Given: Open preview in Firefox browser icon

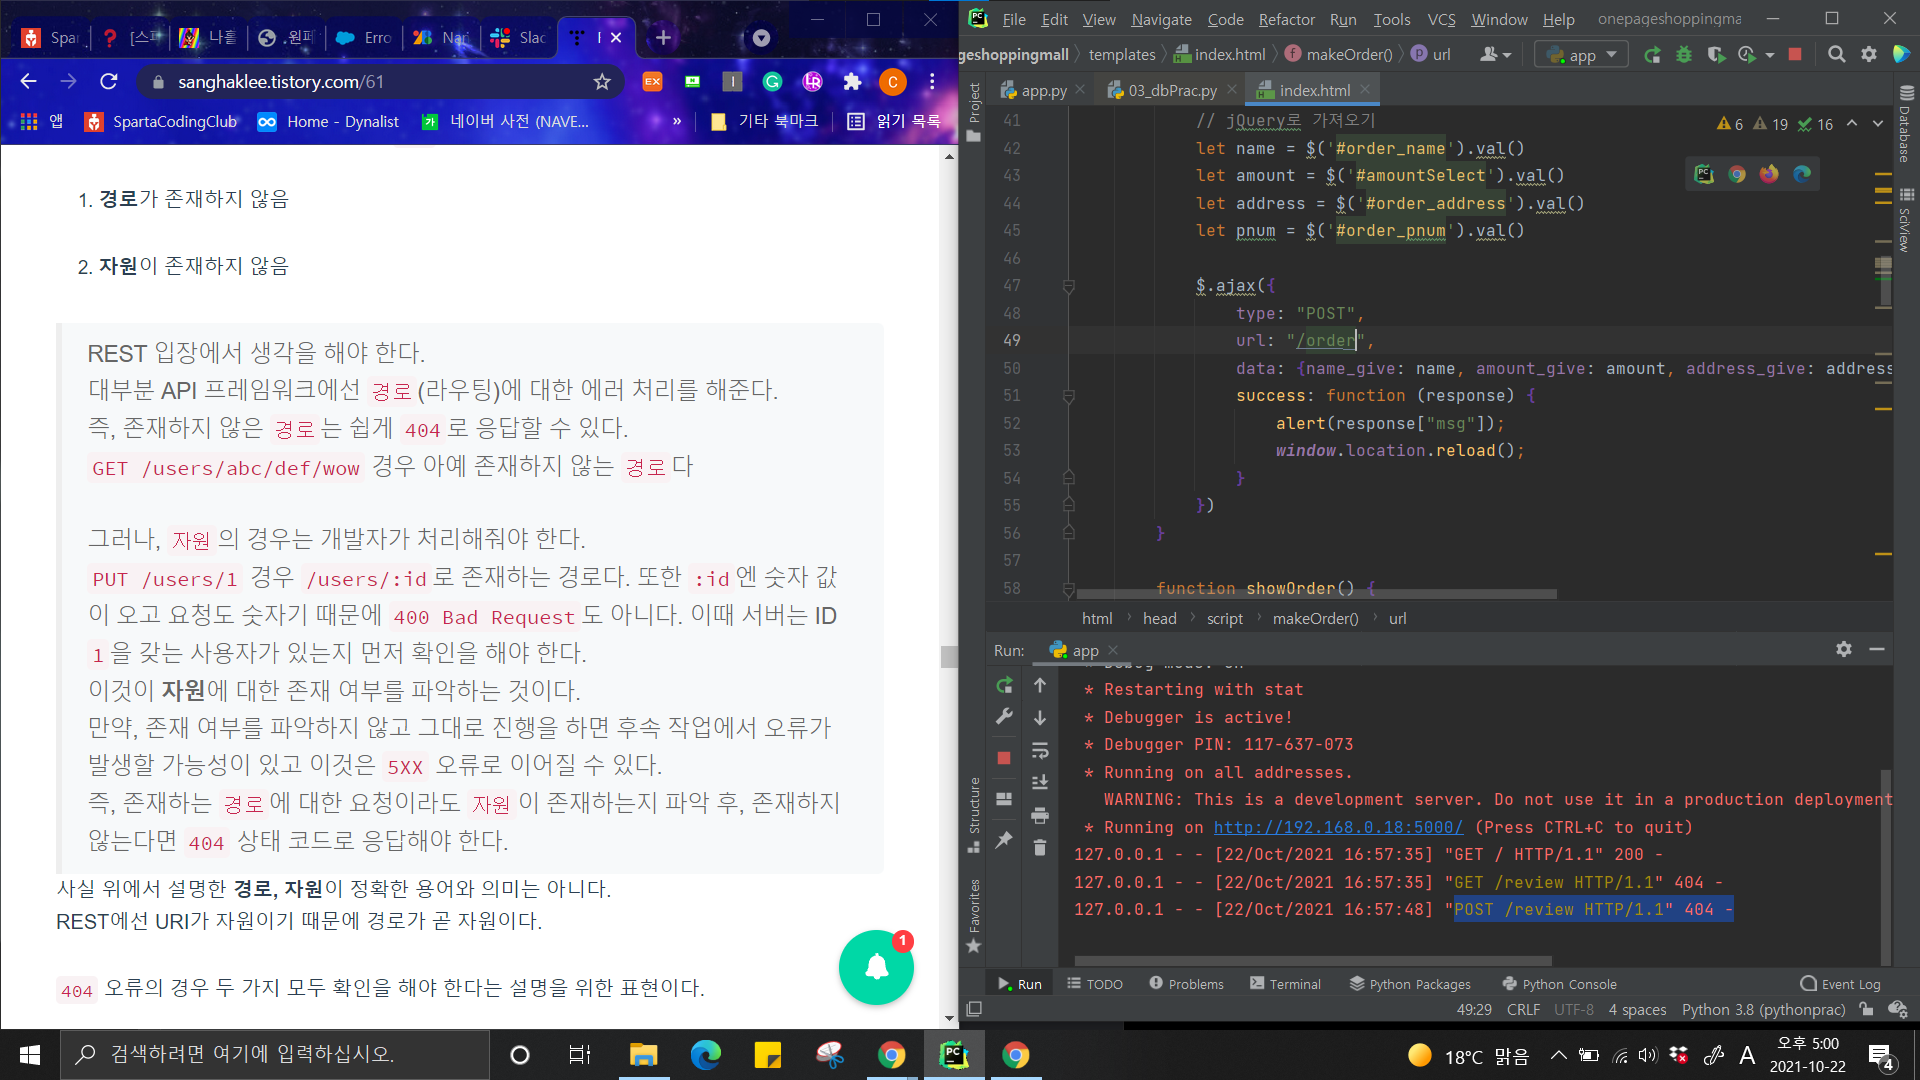Looking at the screenshot, I should (1769, 174).
